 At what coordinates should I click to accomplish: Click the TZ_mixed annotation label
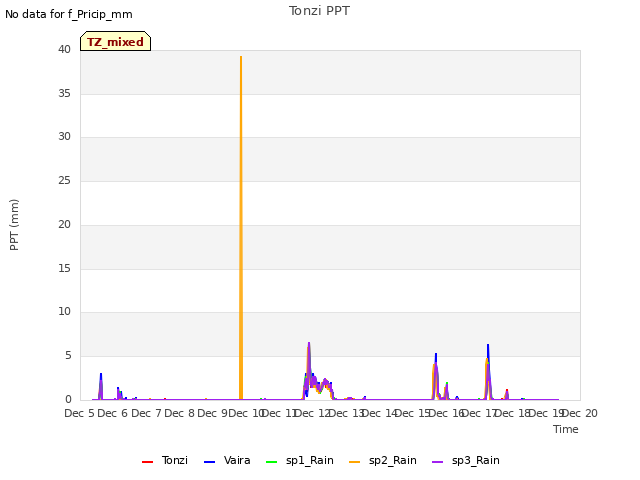click(116, 41)
